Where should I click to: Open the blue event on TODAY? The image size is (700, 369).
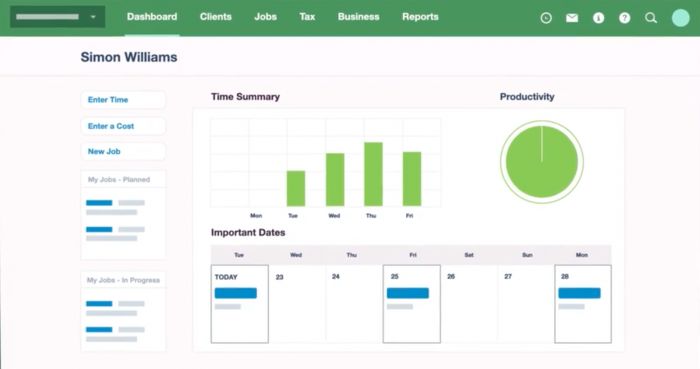[x=236, y=293]
